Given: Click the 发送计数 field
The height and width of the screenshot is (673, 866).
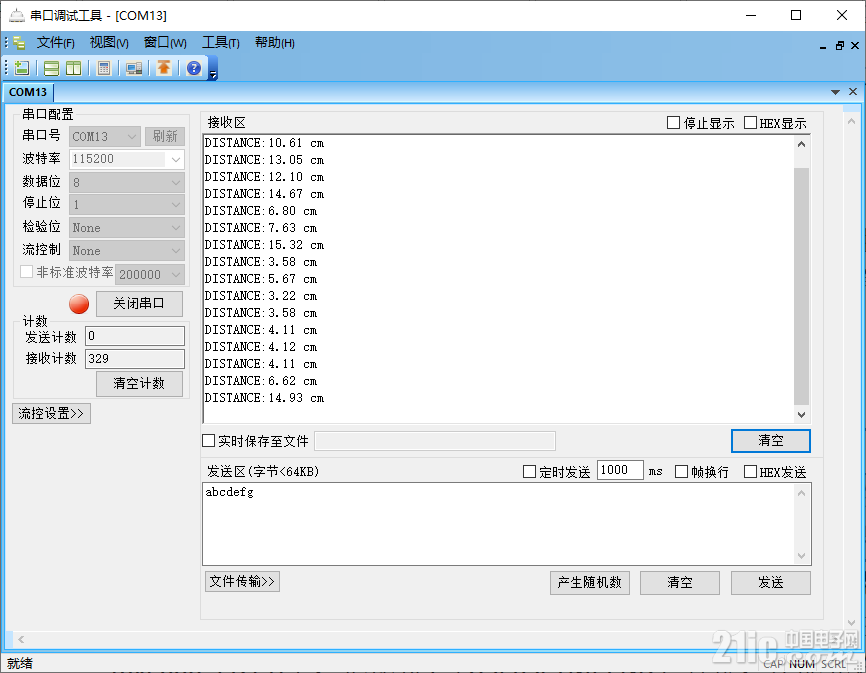Looking at the screenshot, I should pos(135,336).
